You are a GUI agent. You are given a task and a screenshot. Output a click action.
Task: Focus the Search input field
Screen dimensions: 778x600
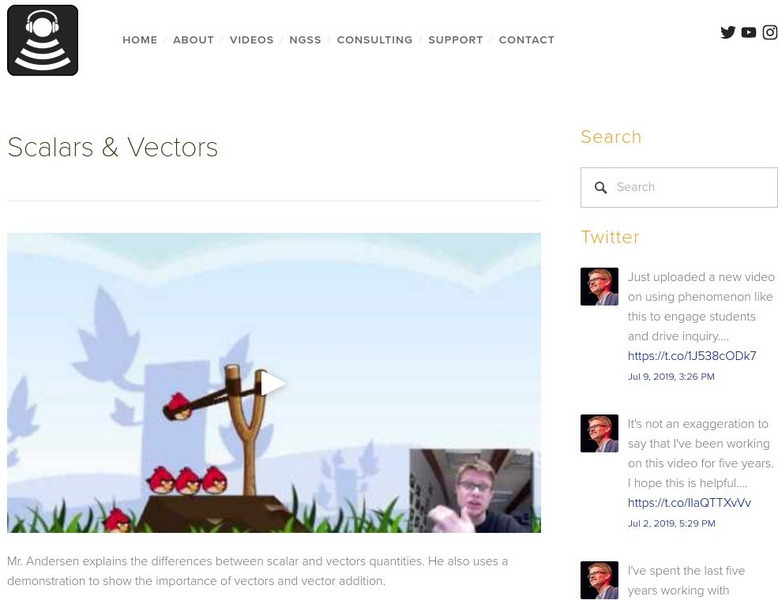point(679,188)
